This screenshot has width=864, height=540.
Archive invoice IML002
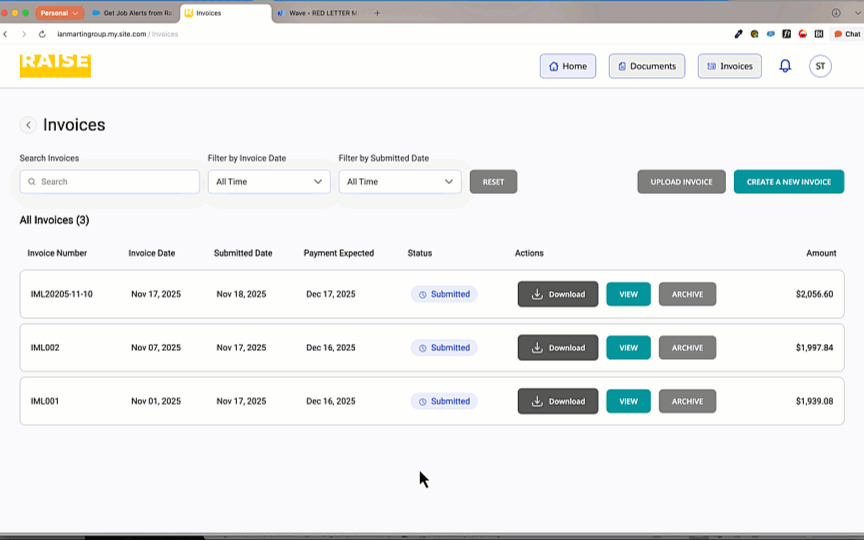(x=687, y=348)
